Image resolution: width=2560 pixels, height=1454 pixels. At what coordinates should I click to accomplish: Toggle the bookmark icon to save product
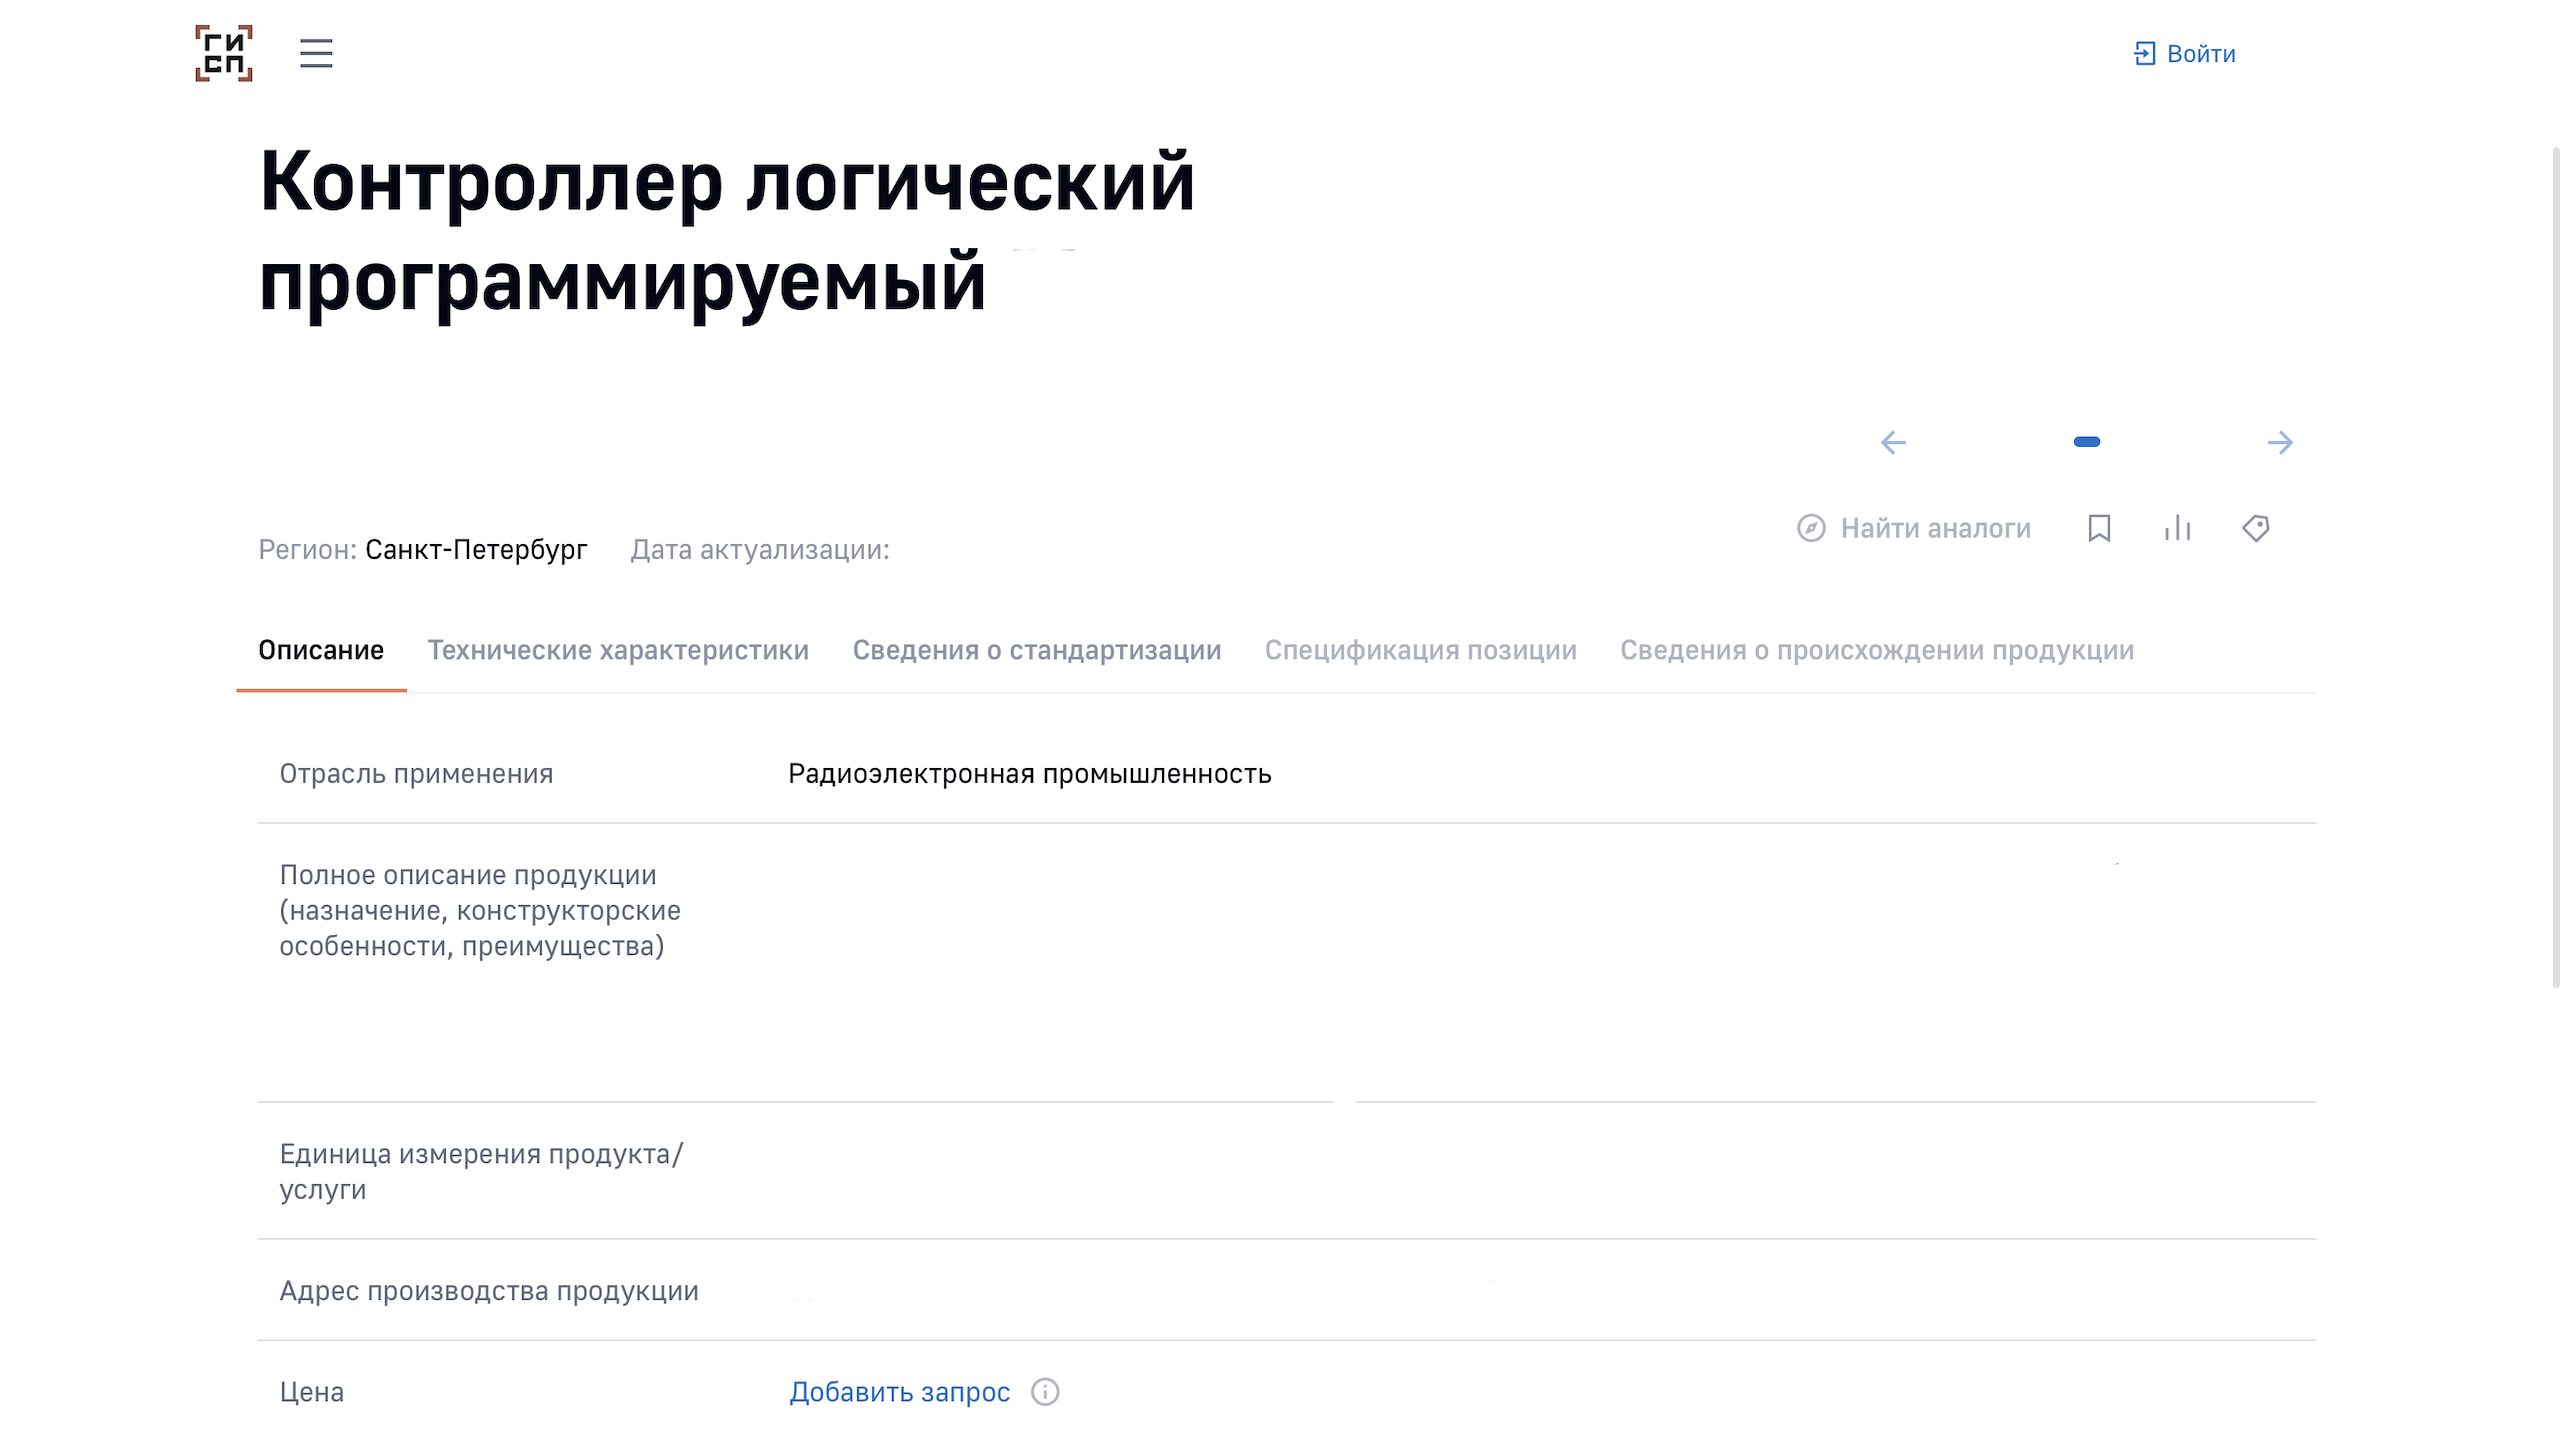pyautogui.click(x=2099, y=528)
